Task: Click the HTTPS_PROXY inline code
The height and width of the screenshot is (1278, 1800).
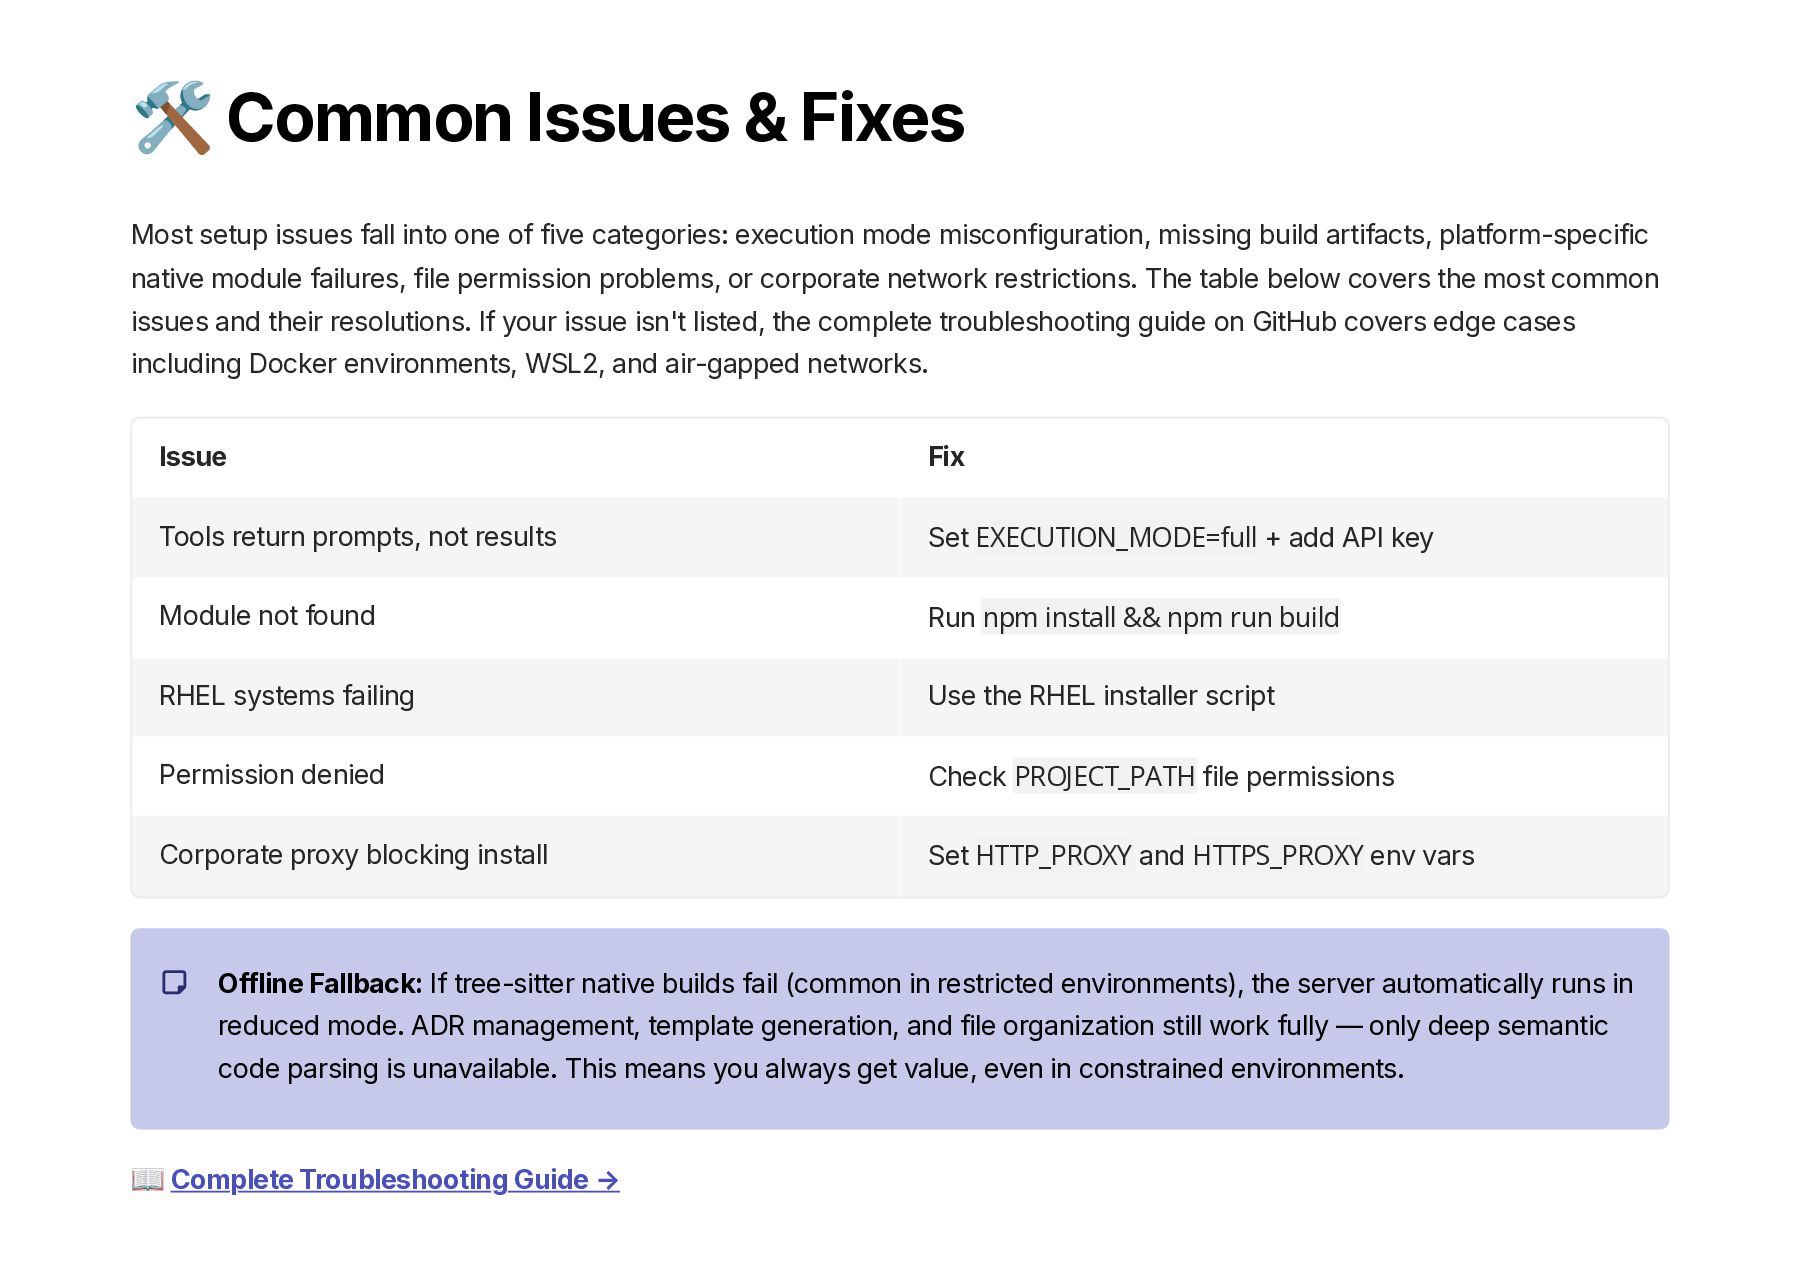Action: click(x=1278, y=856)
